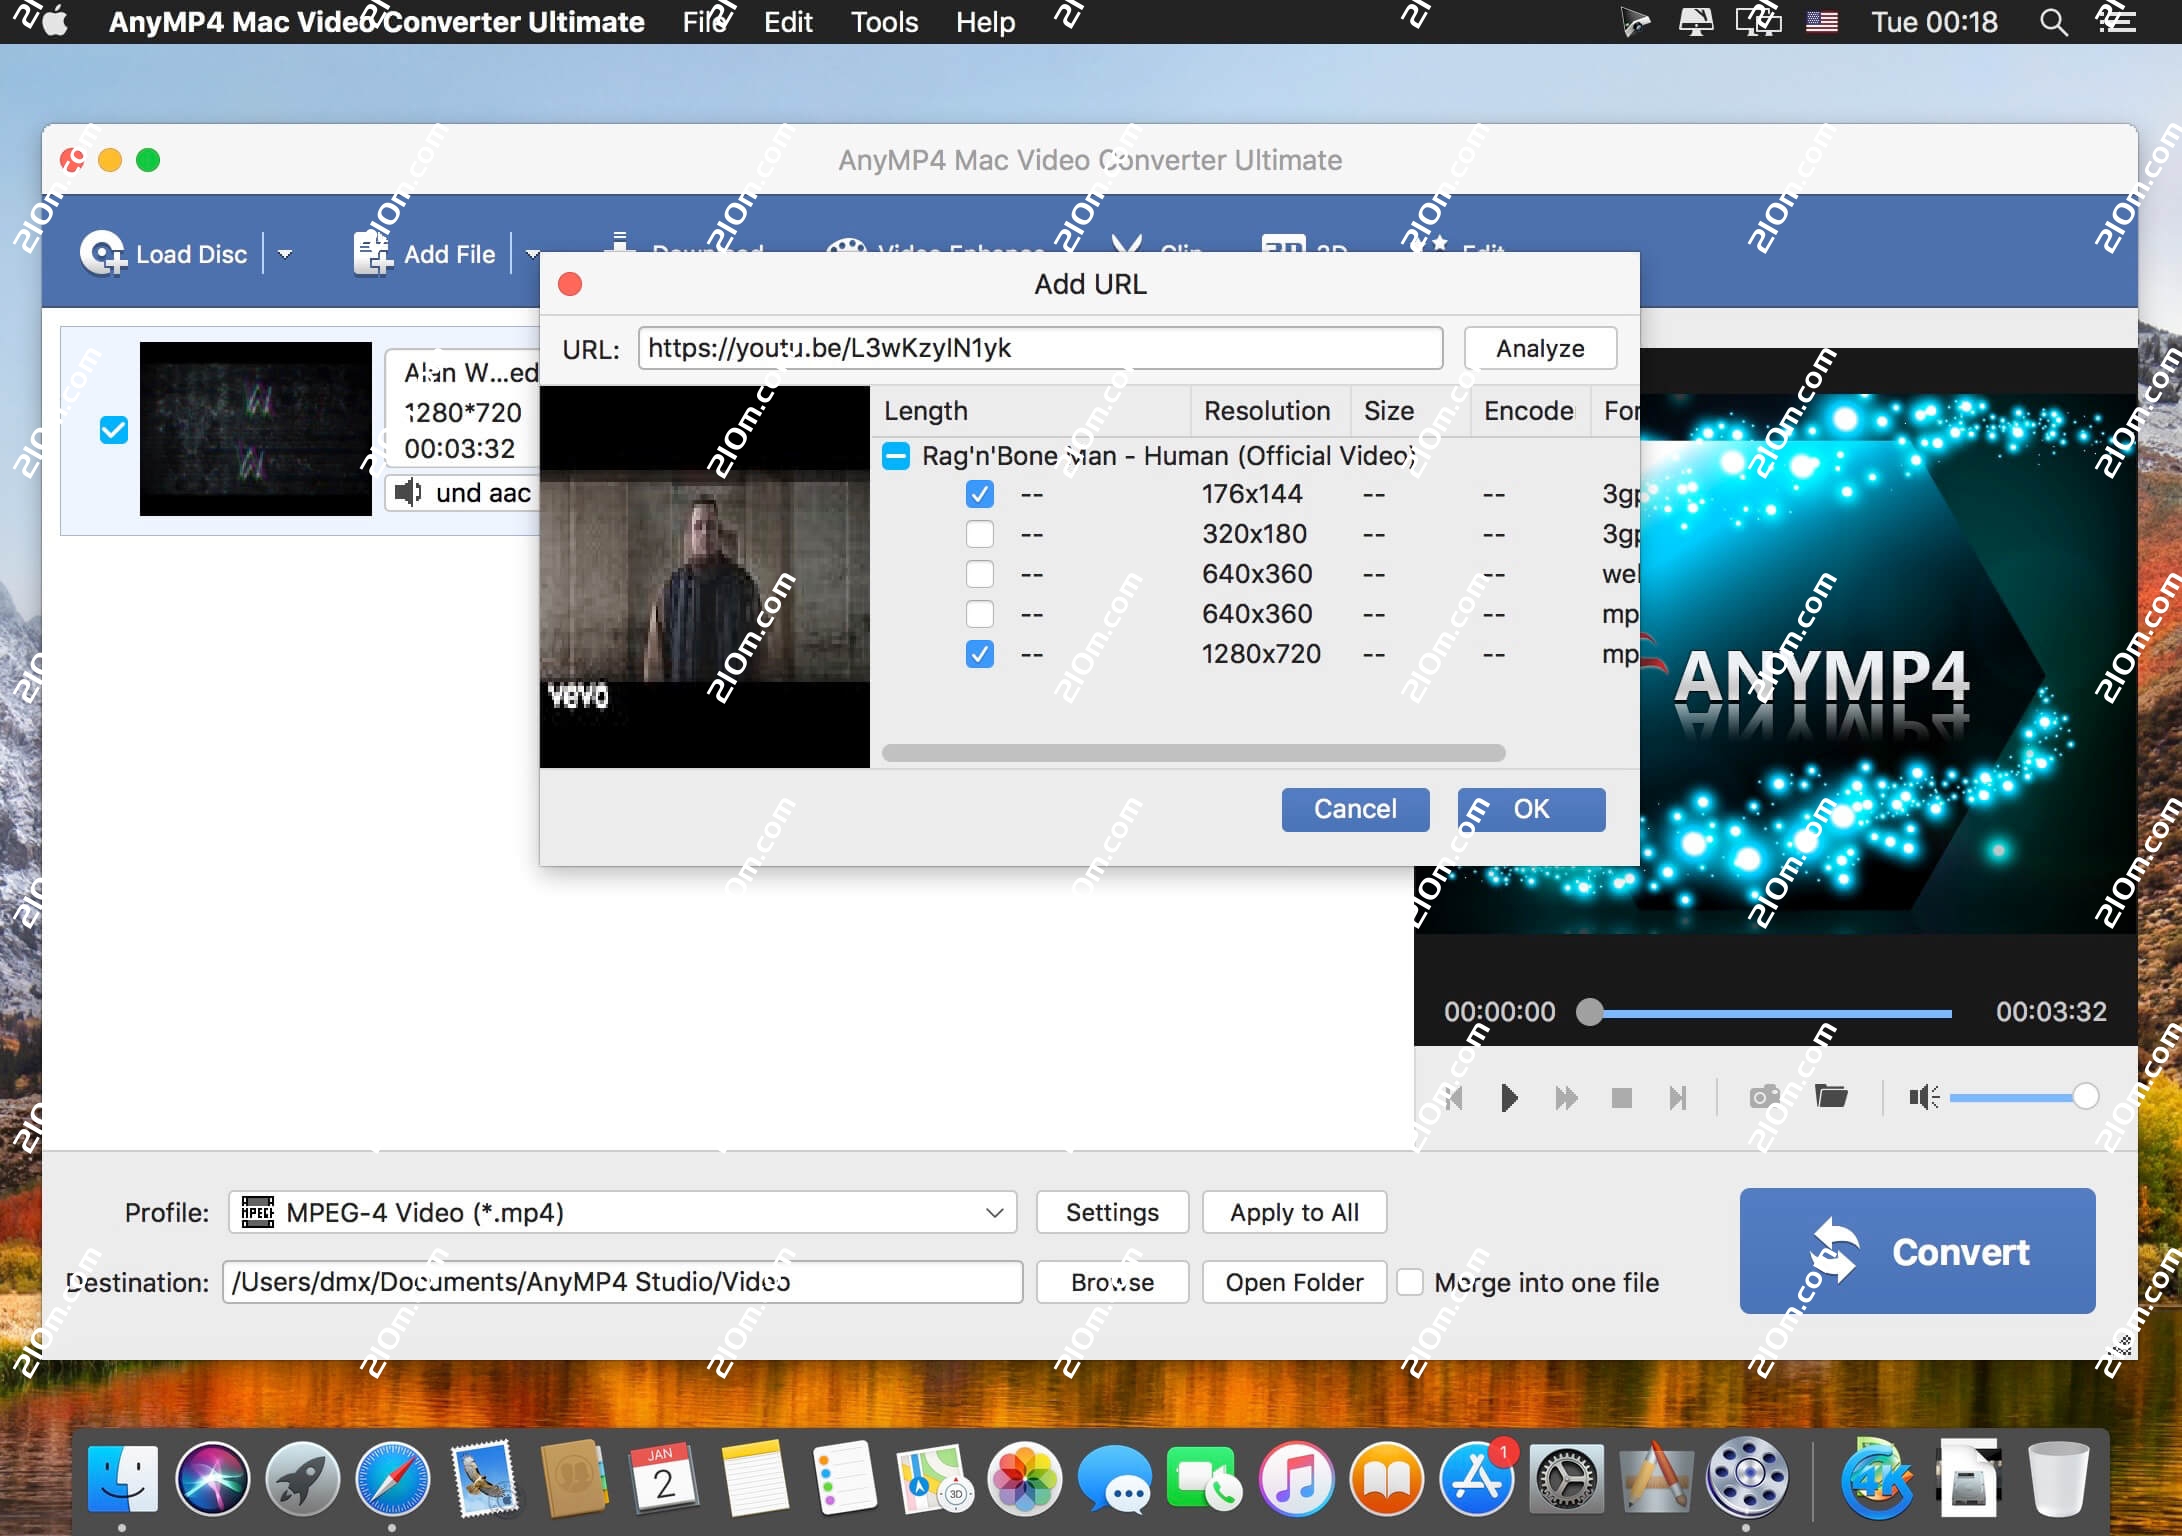Click the Analyze button
This screenshot has width=2182, height=1536.
(x=1540, y=348)
